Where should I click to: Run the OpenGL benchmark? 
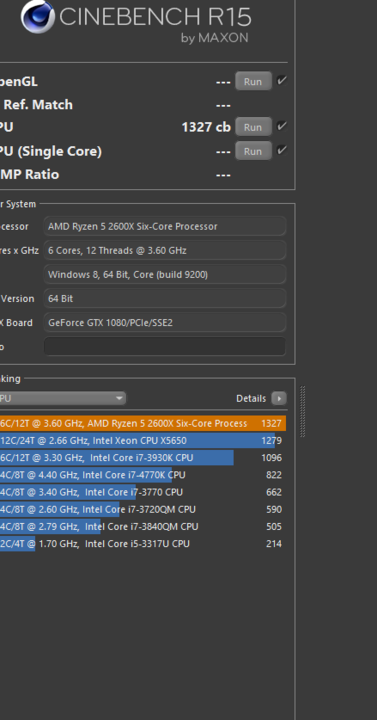click(253, 81)
